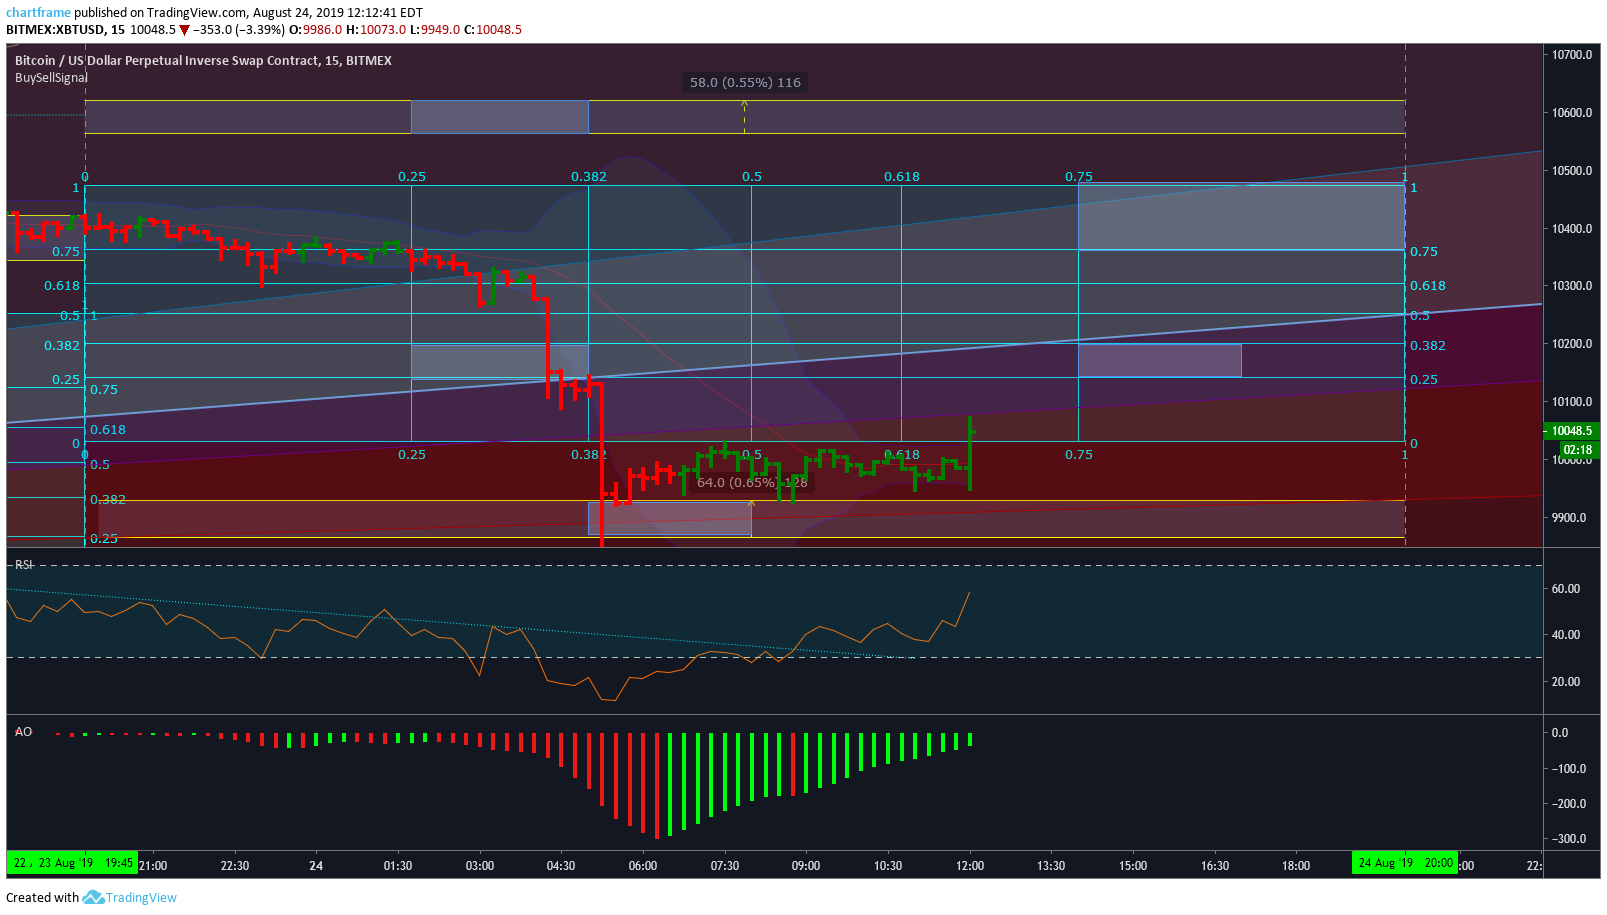Click the 9900.0 price axis label
This screenshot has width=1607, height=915.
(1569, 518)
